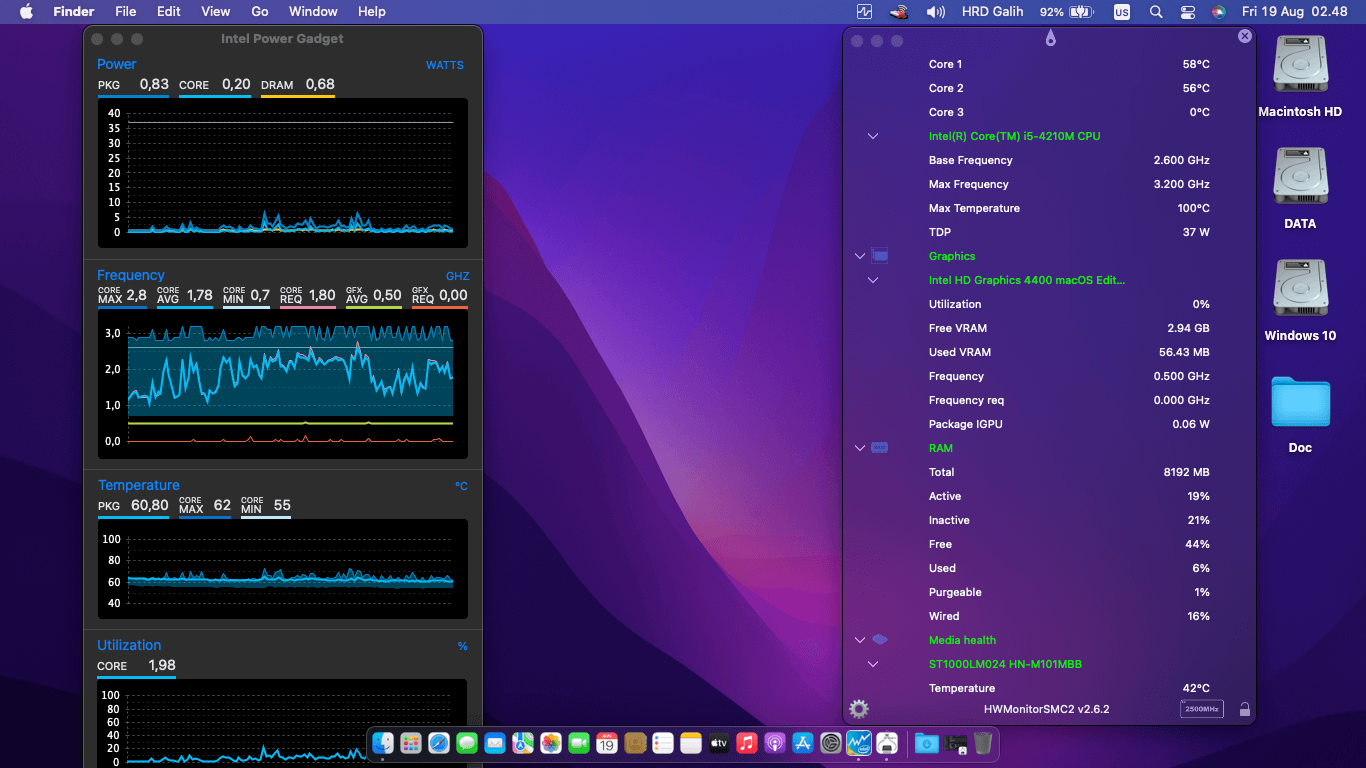The image size is (1366, 768).
Task: Open Control Center in menu bar
Action: (1187, 12)
